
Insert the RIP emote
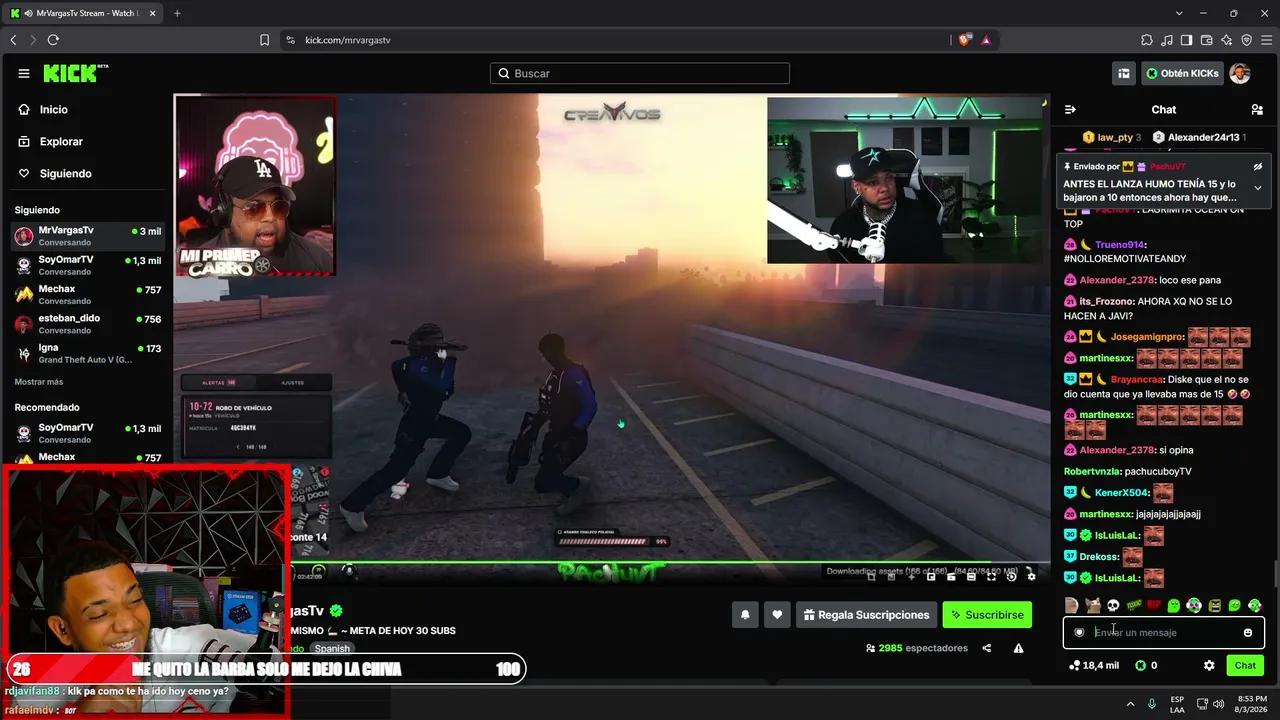(x=1153, y=605)
